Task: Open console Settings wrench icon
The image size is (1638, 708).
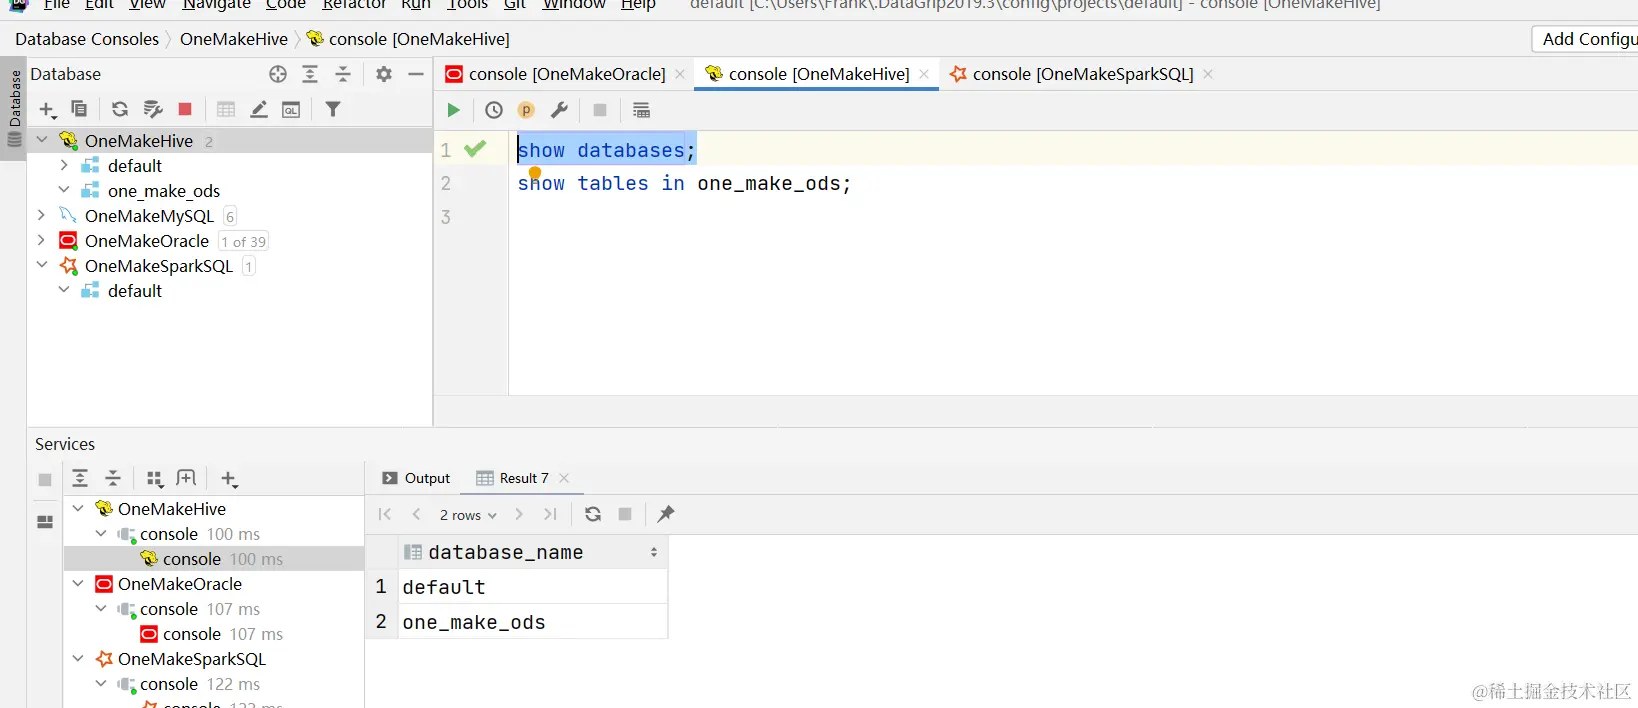Action: click(560, 110)
